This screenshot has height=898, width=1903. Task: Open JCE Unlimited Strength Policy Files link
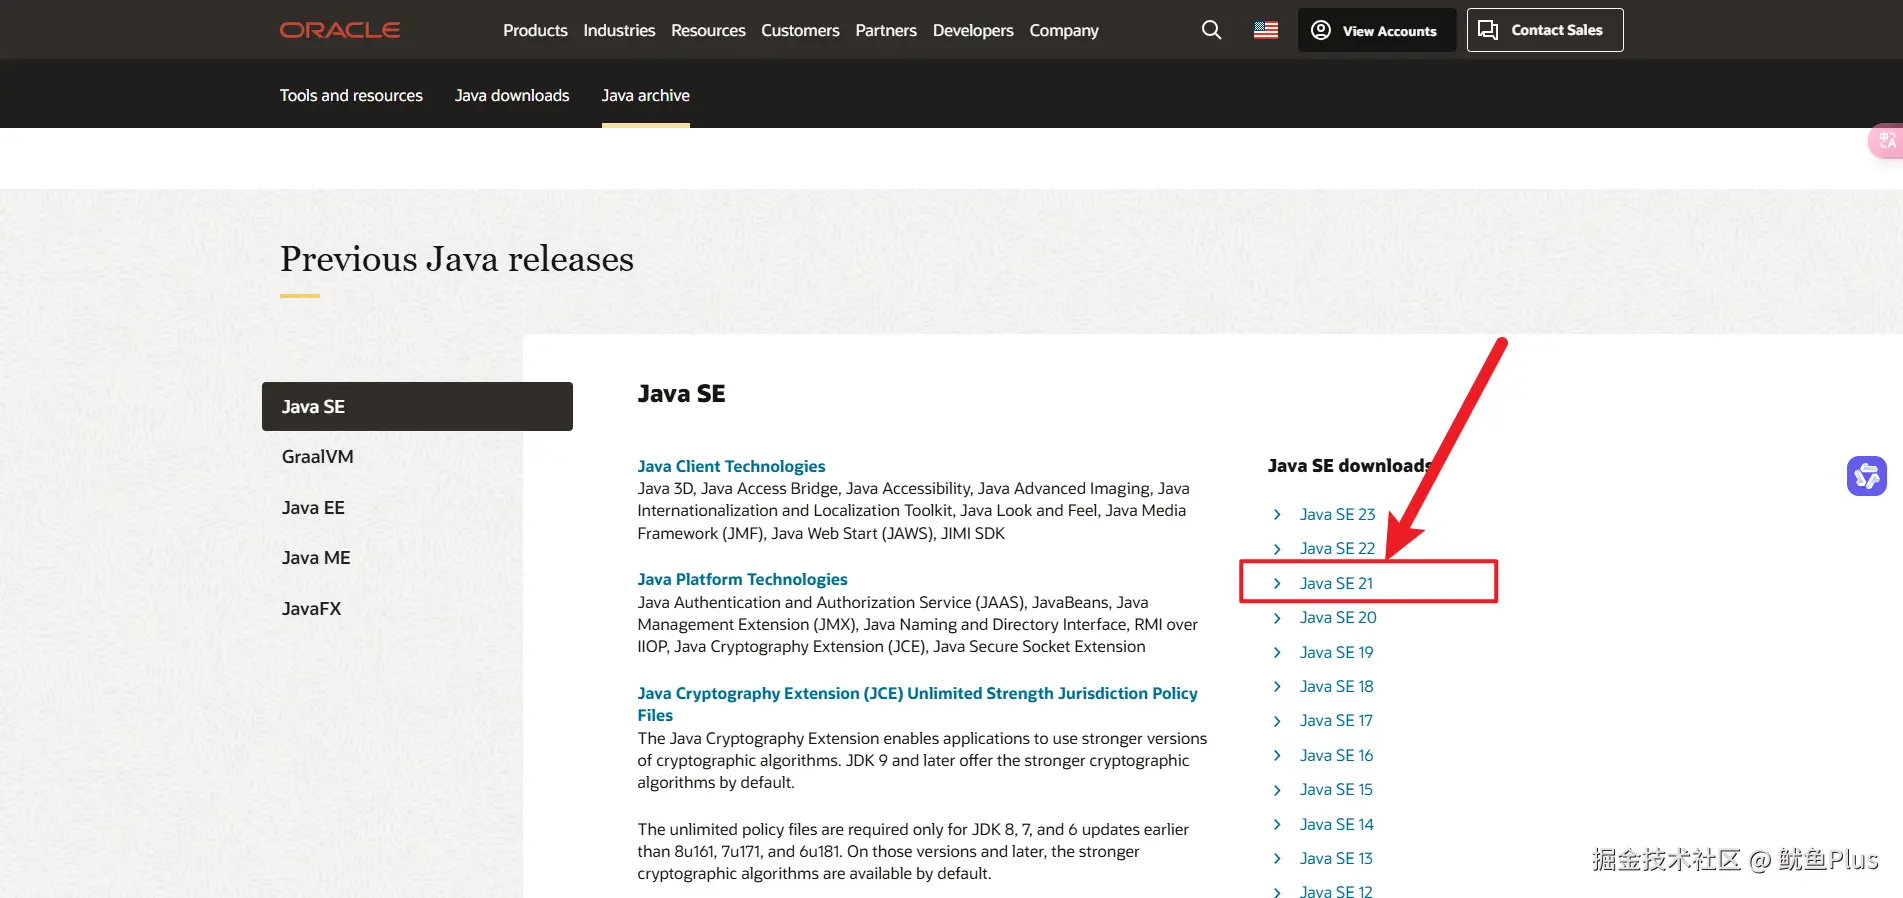917,704
